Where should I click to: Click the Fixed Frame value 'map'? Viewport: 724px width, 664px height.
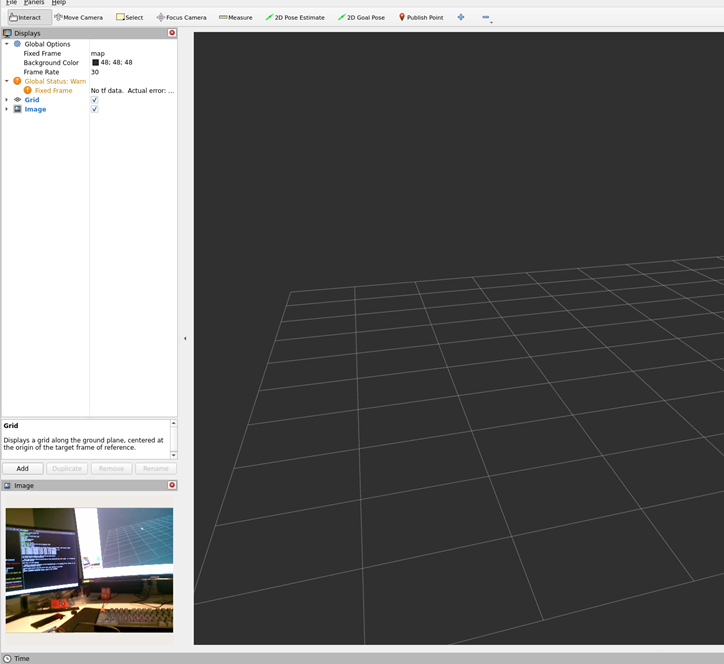(98, 53)
